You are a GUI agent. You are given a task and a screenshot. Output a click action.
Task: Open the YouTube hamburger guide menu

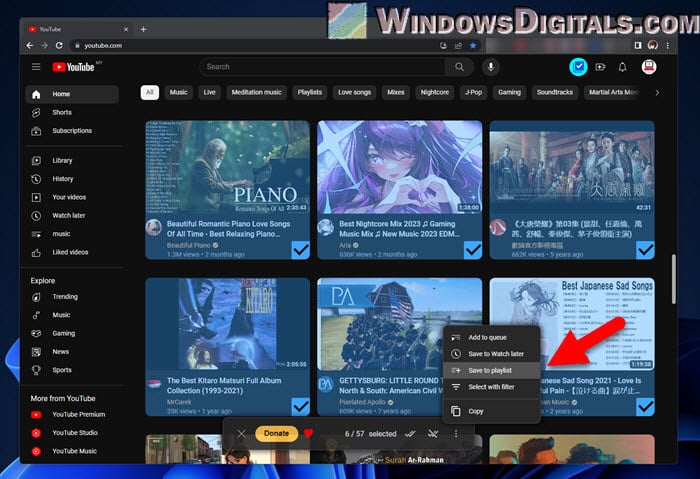(36, 67)
